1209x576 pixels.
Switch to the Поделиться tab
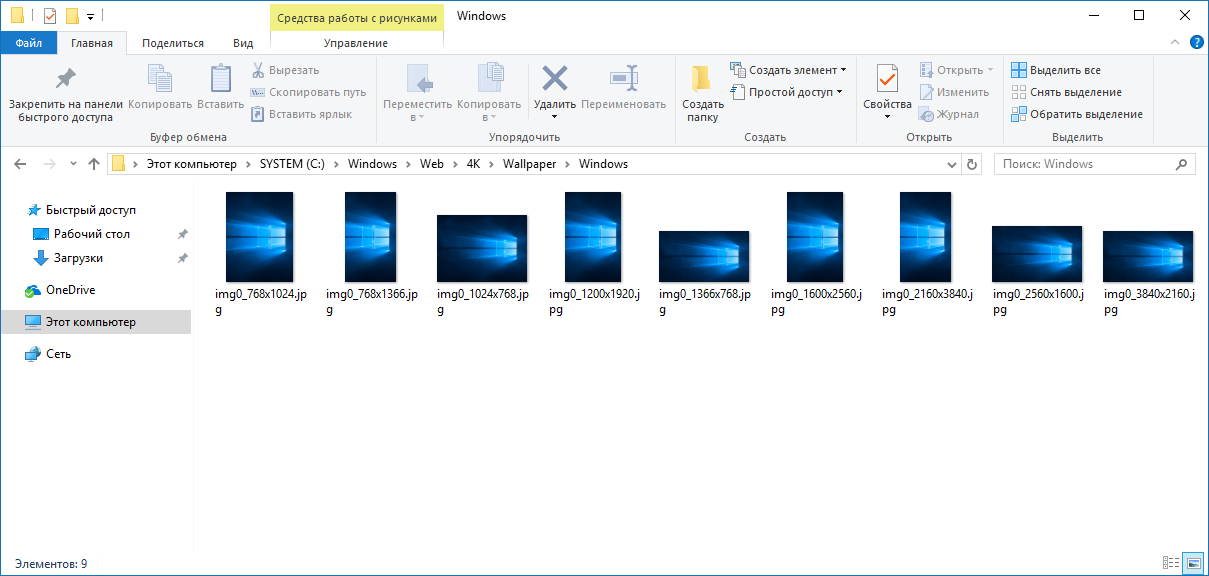click(173, 43)
